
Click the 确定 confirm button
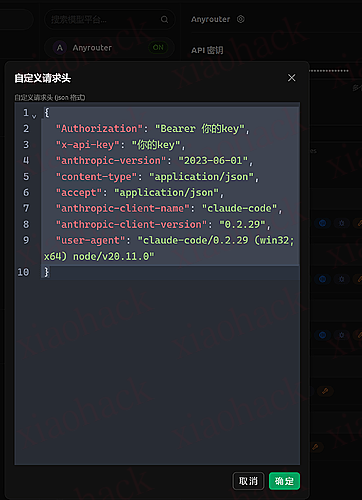click(284, 481)
